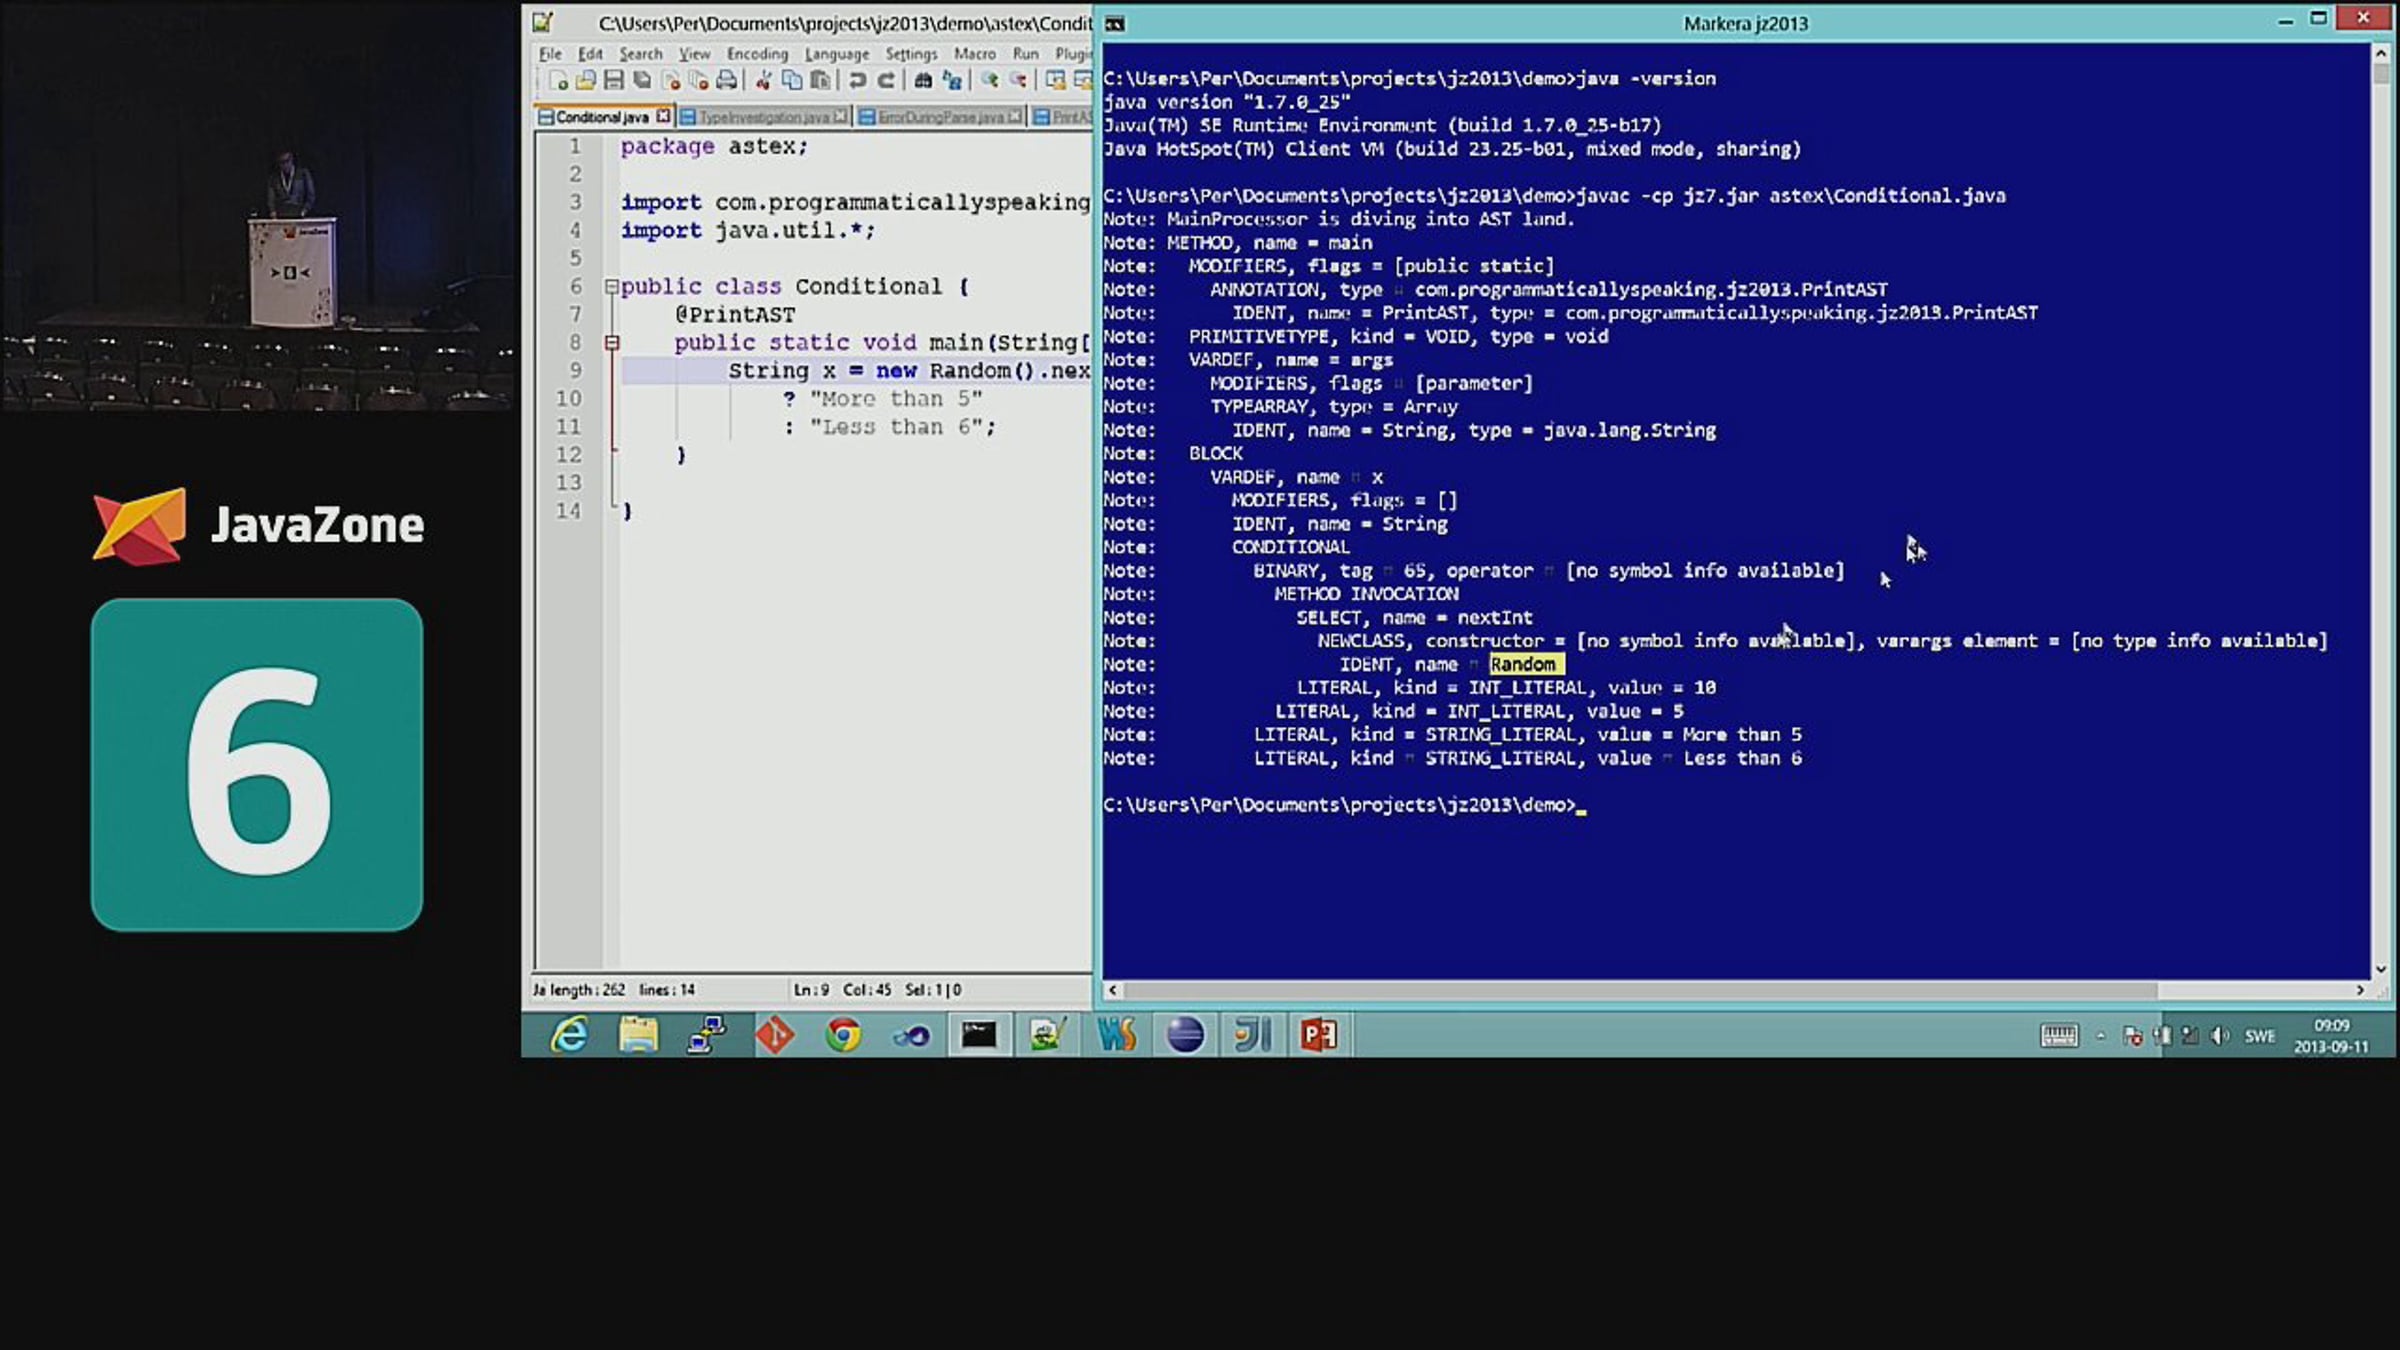The width and height of the screenshot is (2400, 1350).
Task: Click the command window's scroll down arrow
Action: (x=2381, y=968)
